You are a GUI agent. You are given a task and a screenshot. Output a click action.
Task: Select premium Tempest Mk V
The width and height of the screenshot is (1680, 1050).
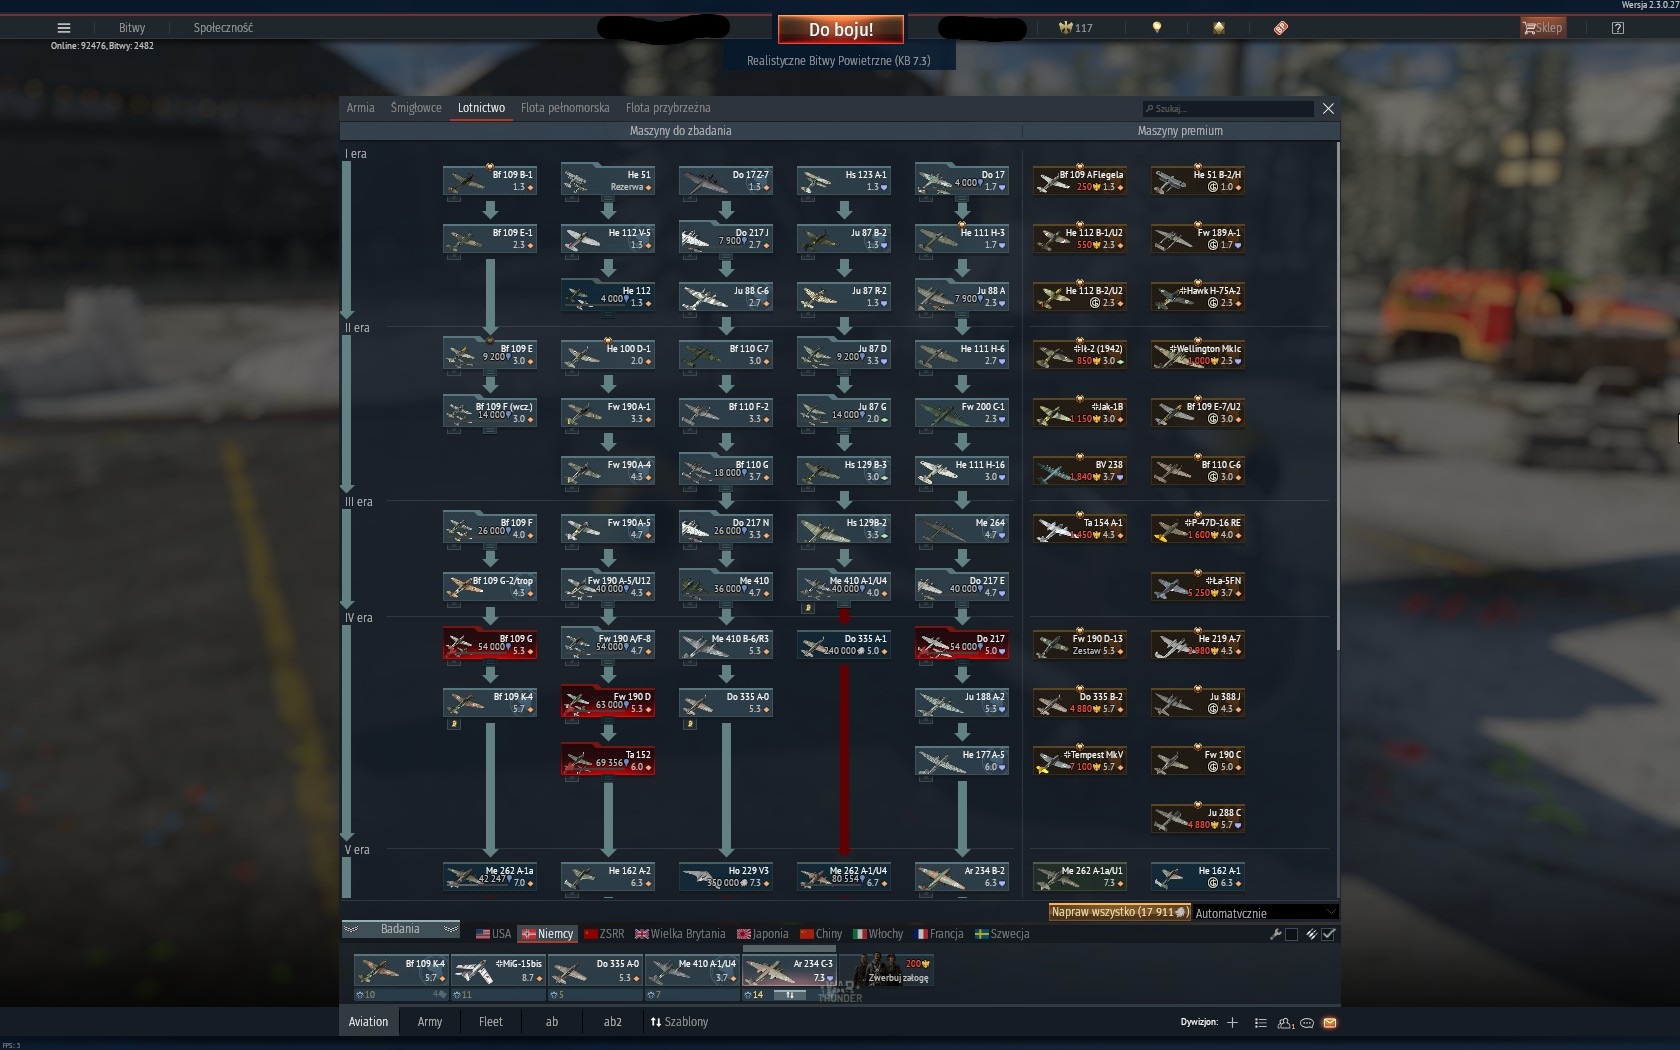(x=1080, y=760)
